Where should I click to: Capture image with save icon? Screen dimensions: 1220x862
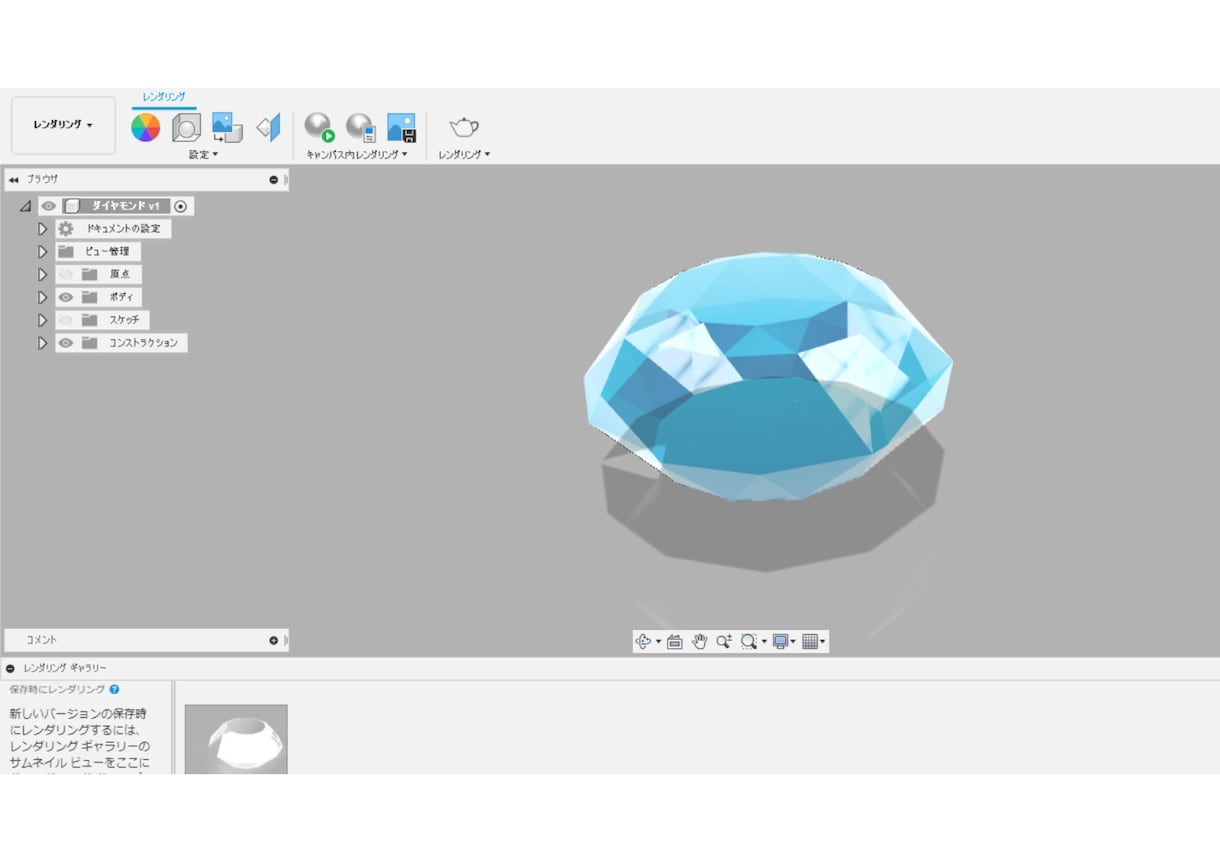pos(401,127)
